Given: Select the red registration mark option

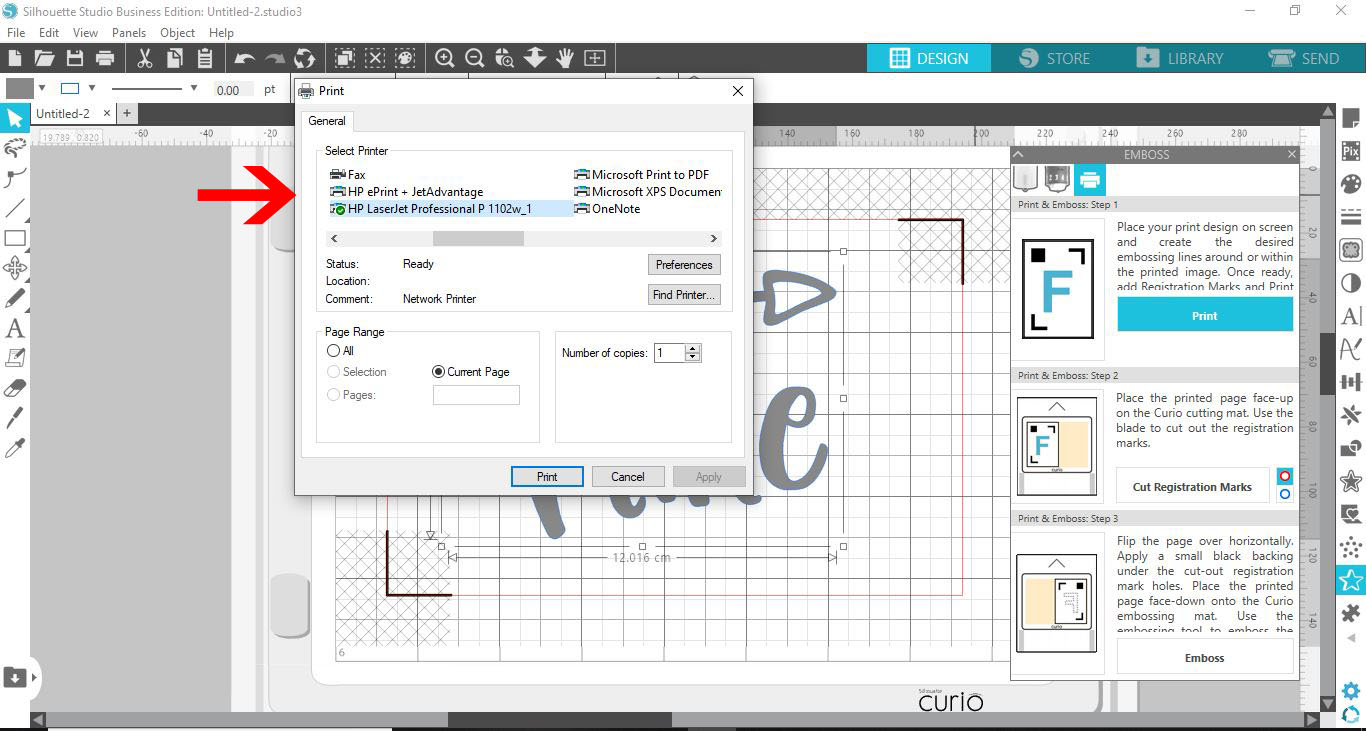Looking at the screenshot, I should pyautogui.click(x=1285, y=476).
